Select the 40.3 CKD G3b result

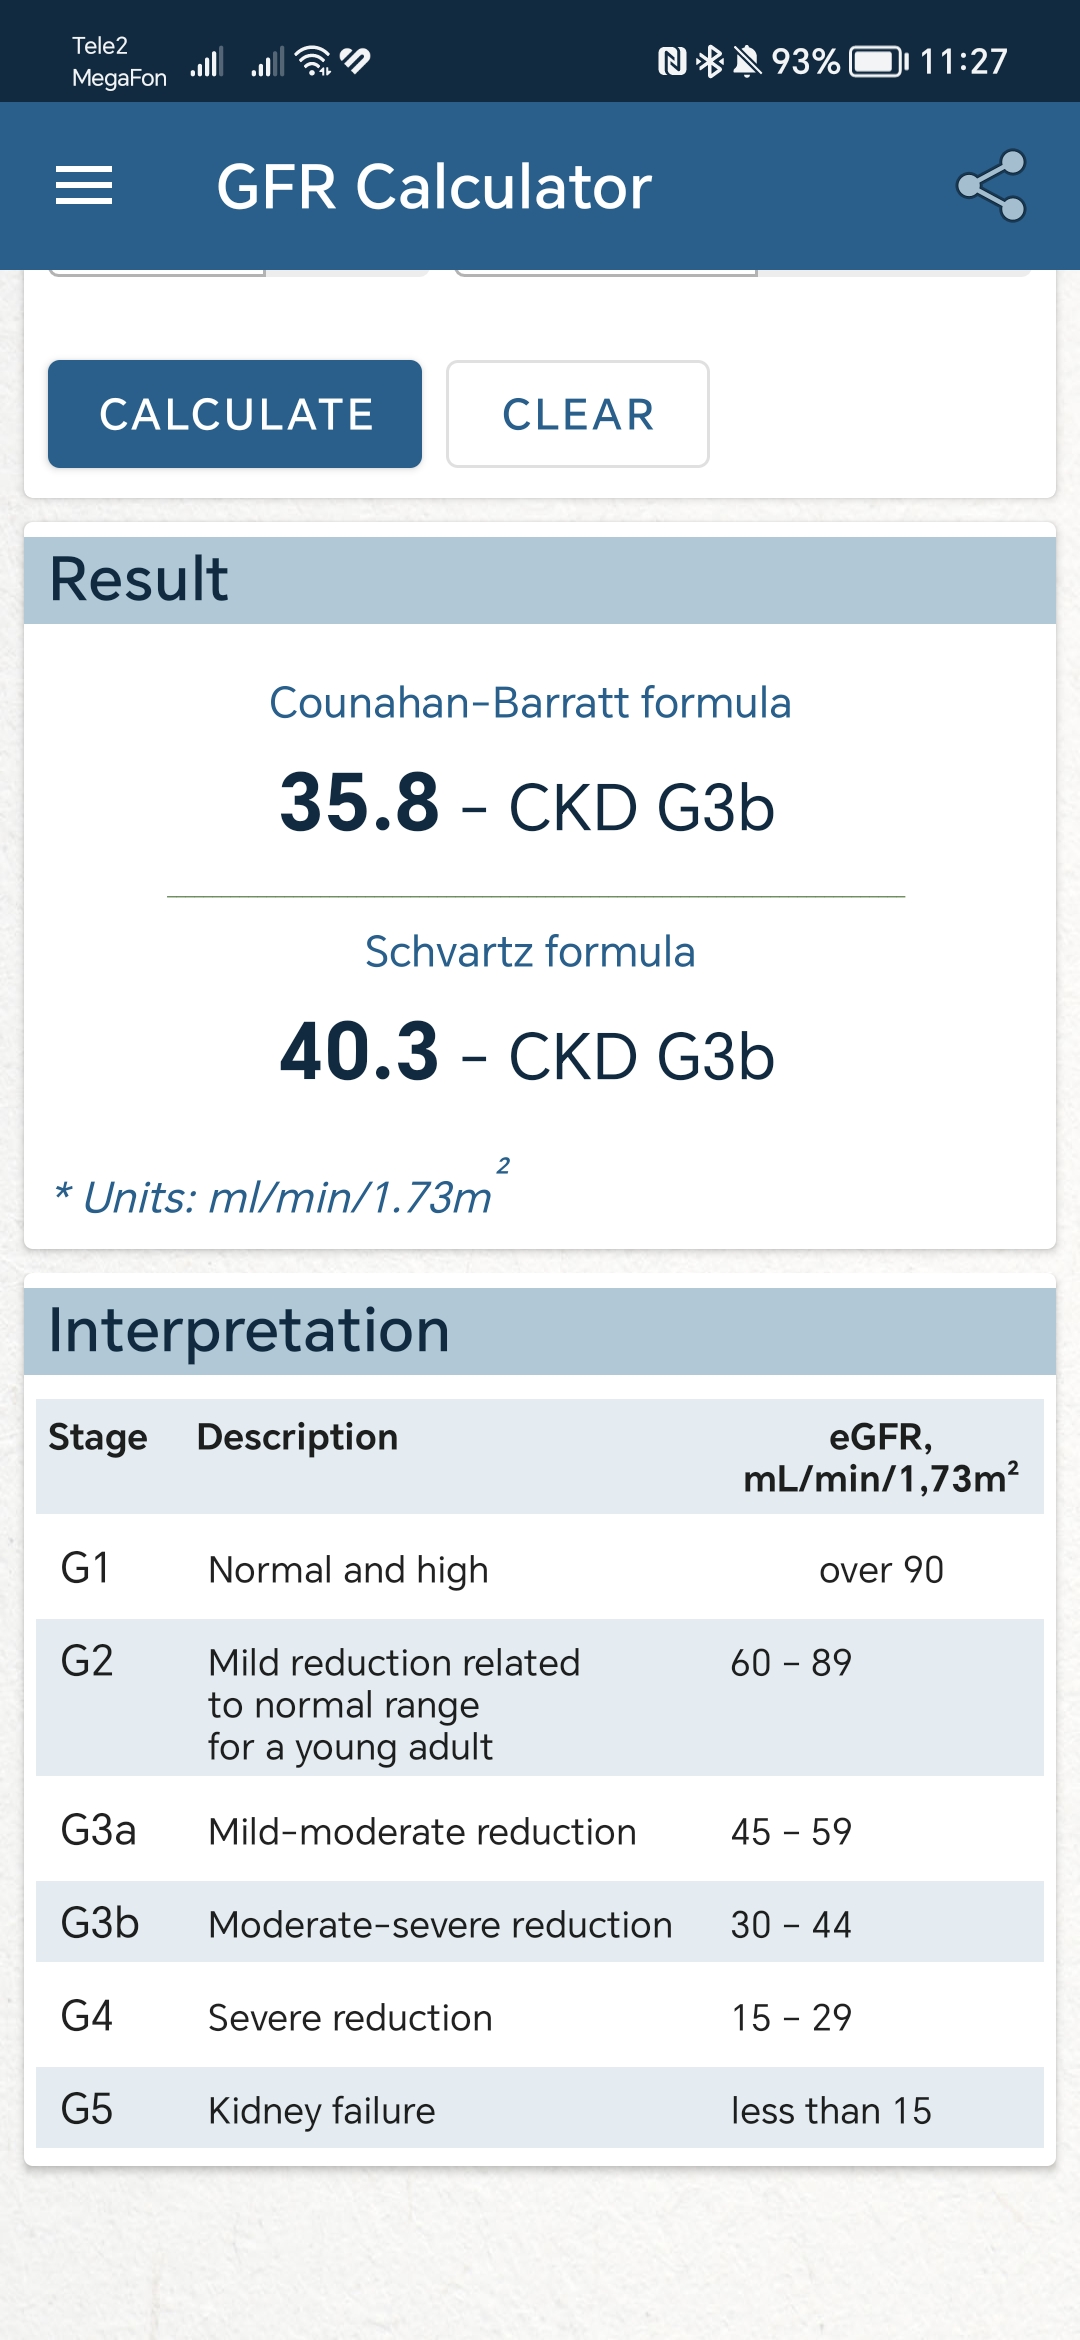pos(527,1053)
